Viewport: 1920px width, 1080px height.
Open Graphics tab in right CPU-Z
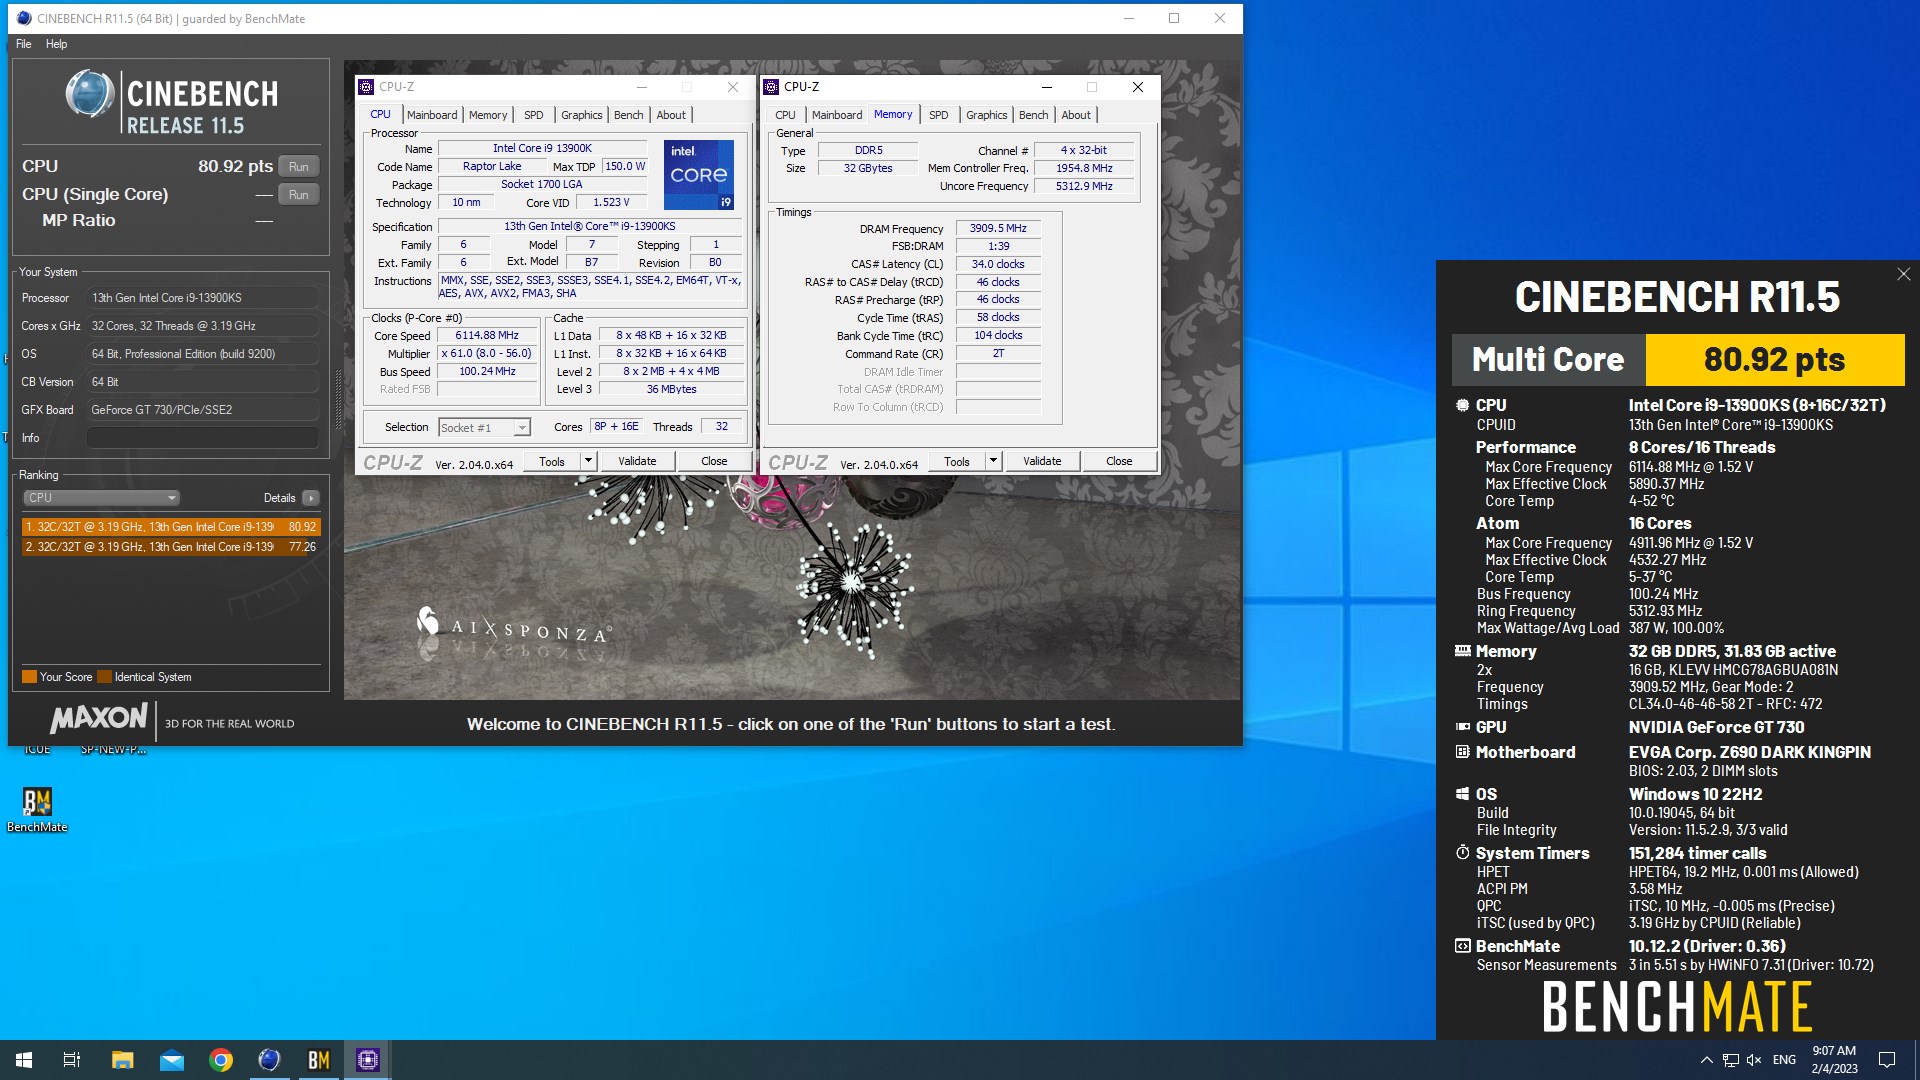click(x=987, y=115)
